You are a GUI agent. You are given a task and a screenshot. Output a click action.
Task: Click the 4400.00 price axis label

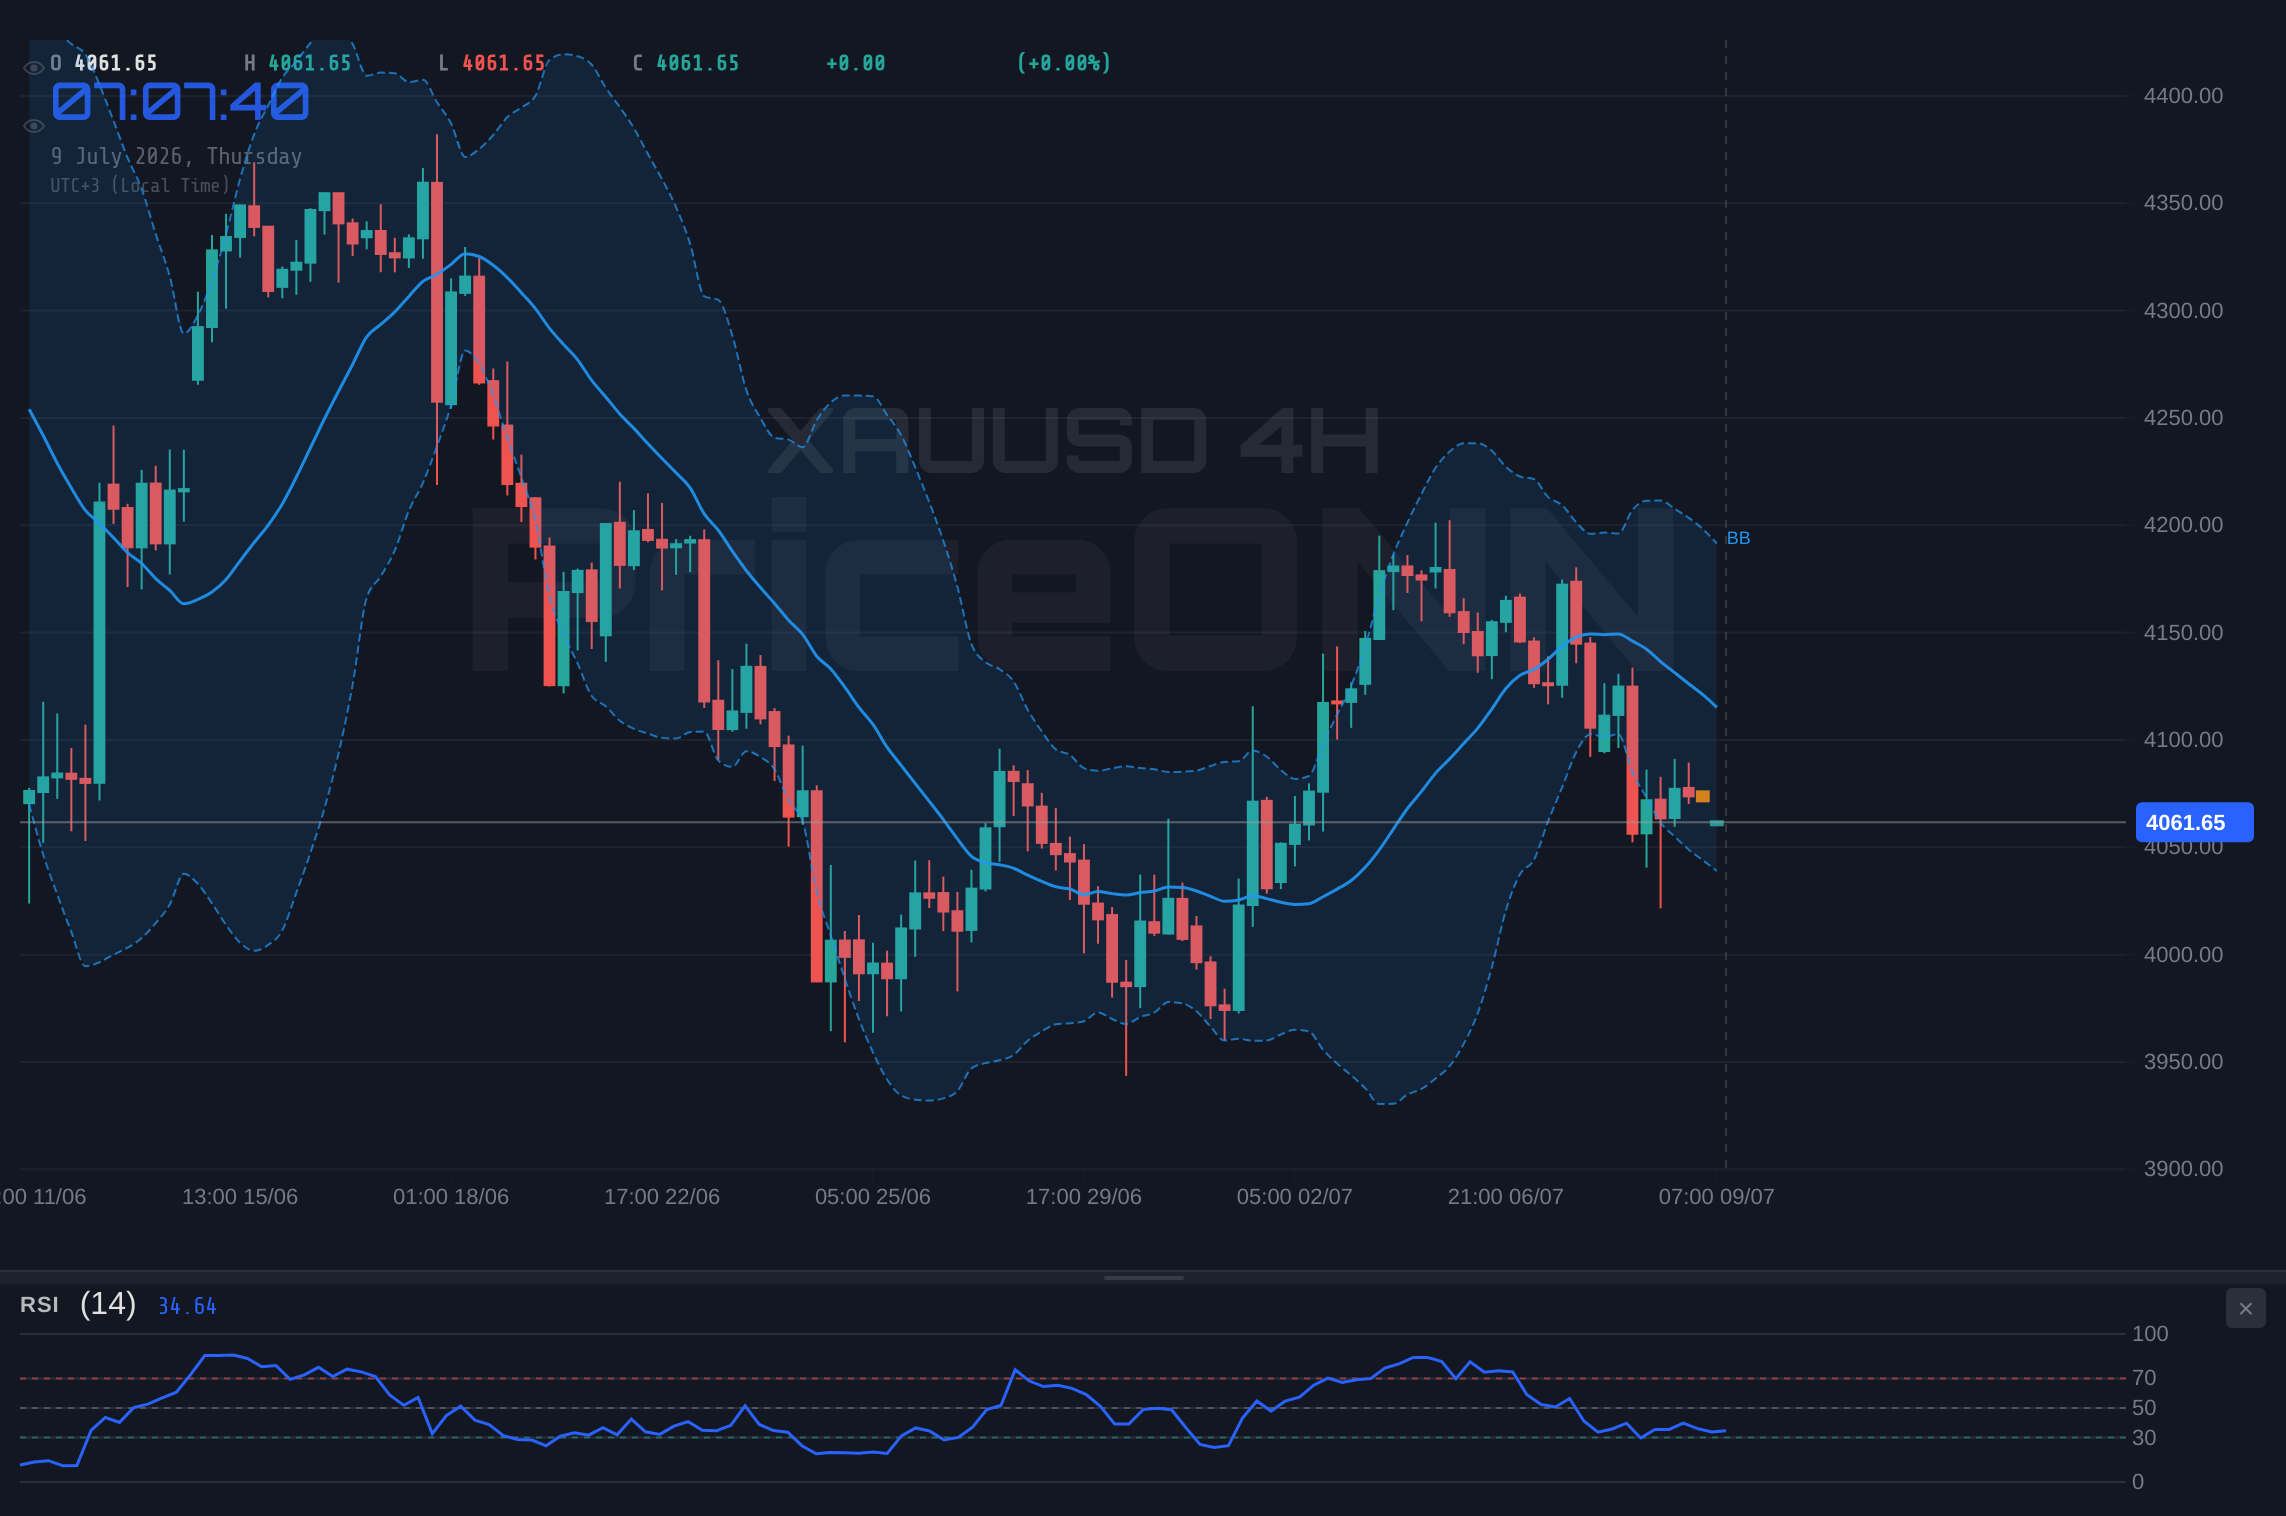2183,96
